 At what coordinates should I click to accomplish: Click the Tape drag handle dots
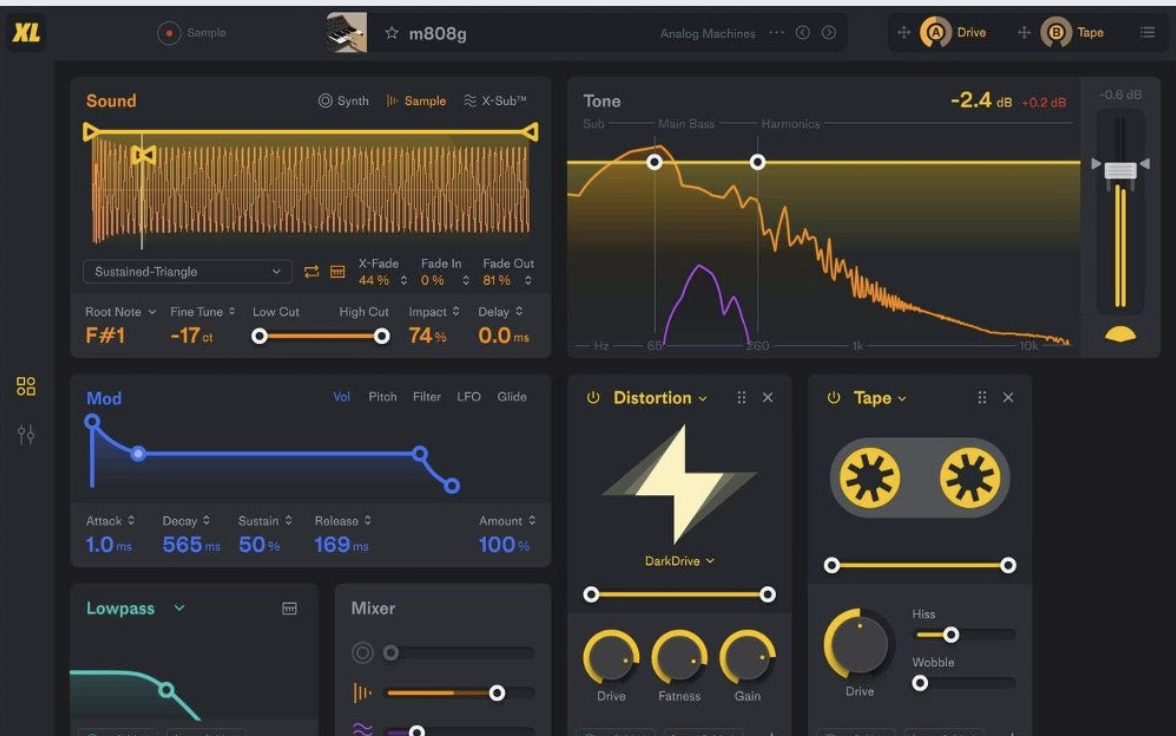pos(982,398)
